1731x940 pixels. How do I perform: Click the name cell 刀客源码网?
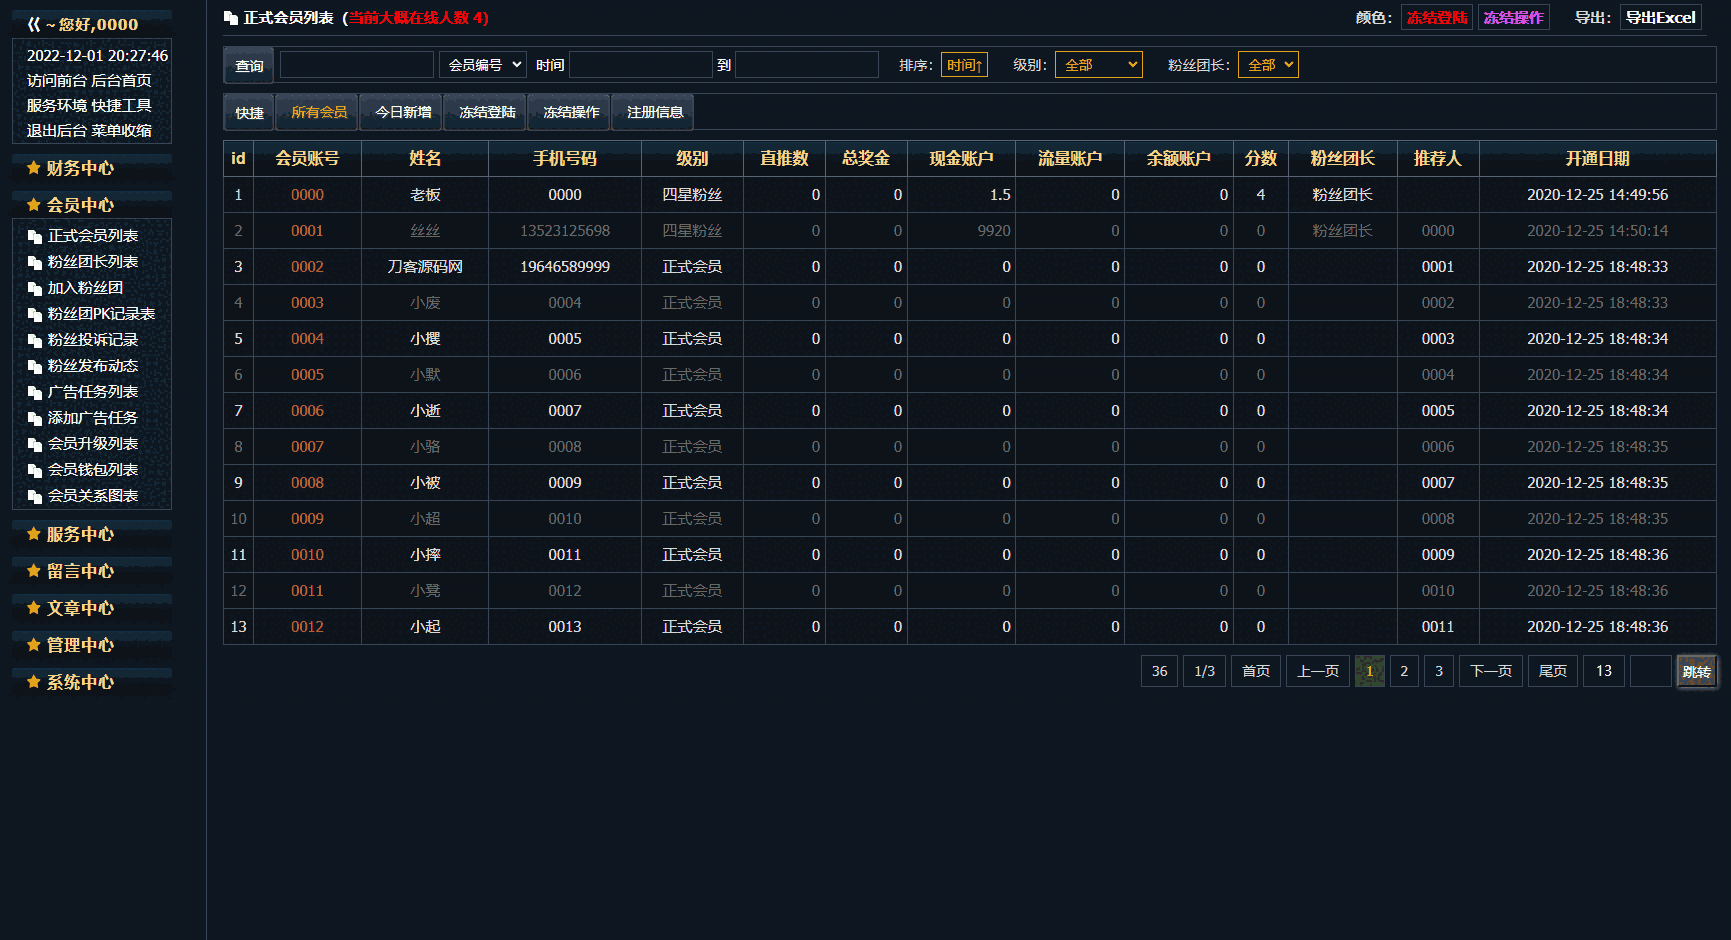click(425, 267)
